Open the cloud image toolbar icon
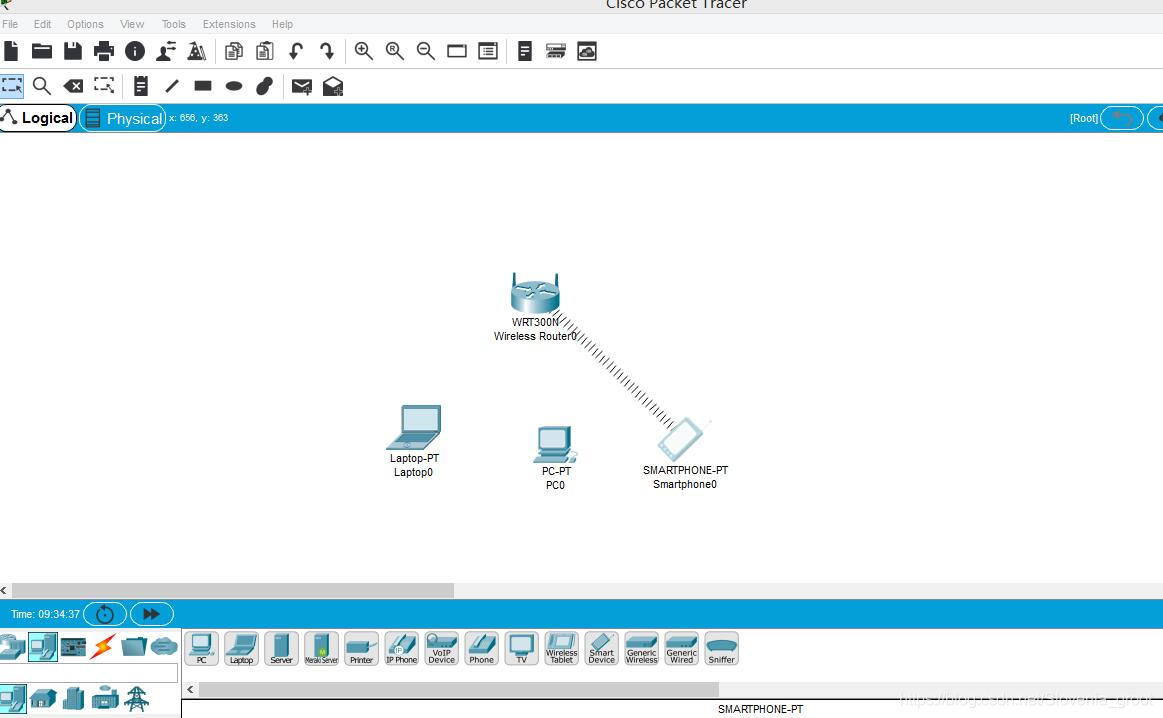 (587, 51)
